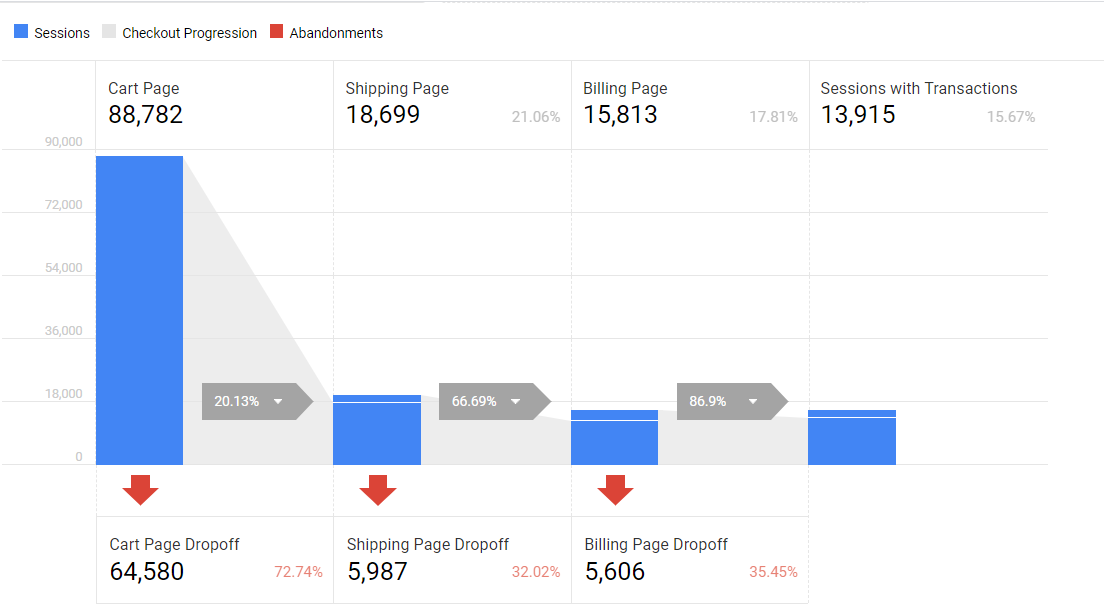Open the 66.69% progression dropdown
This screenshot has width=1104, height=607.
(x=515, y=401)
